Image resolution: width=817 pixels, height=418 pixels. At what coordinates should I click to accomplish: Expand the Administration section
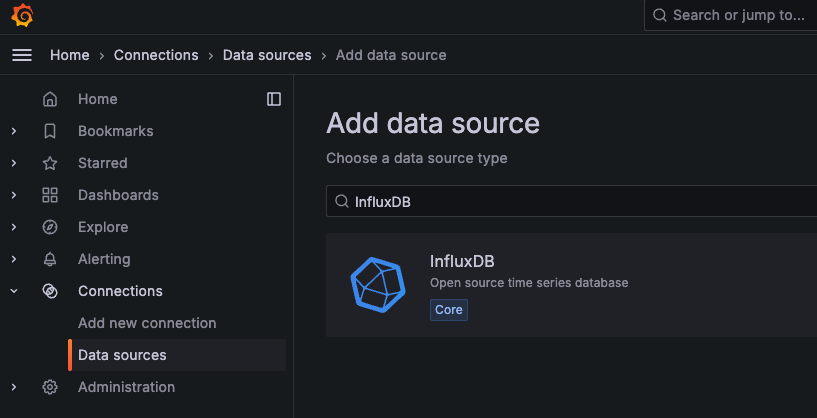click(14, 387)
